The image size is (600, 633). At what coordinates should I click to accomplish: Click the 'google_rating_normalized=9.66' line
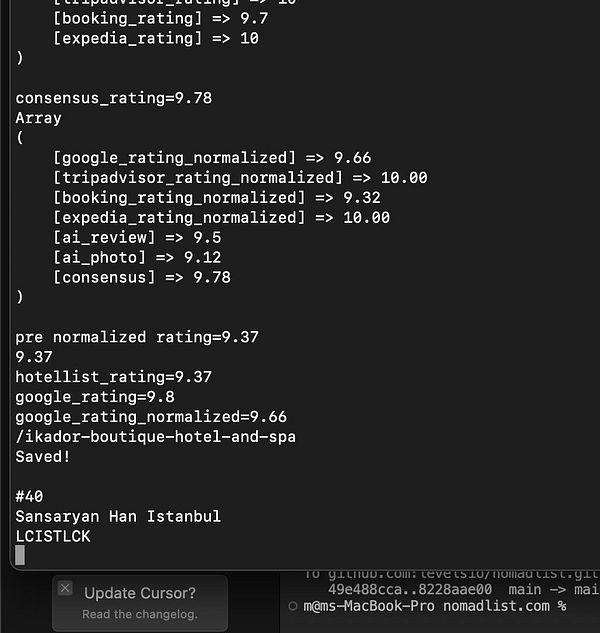[x=151, y=417]
